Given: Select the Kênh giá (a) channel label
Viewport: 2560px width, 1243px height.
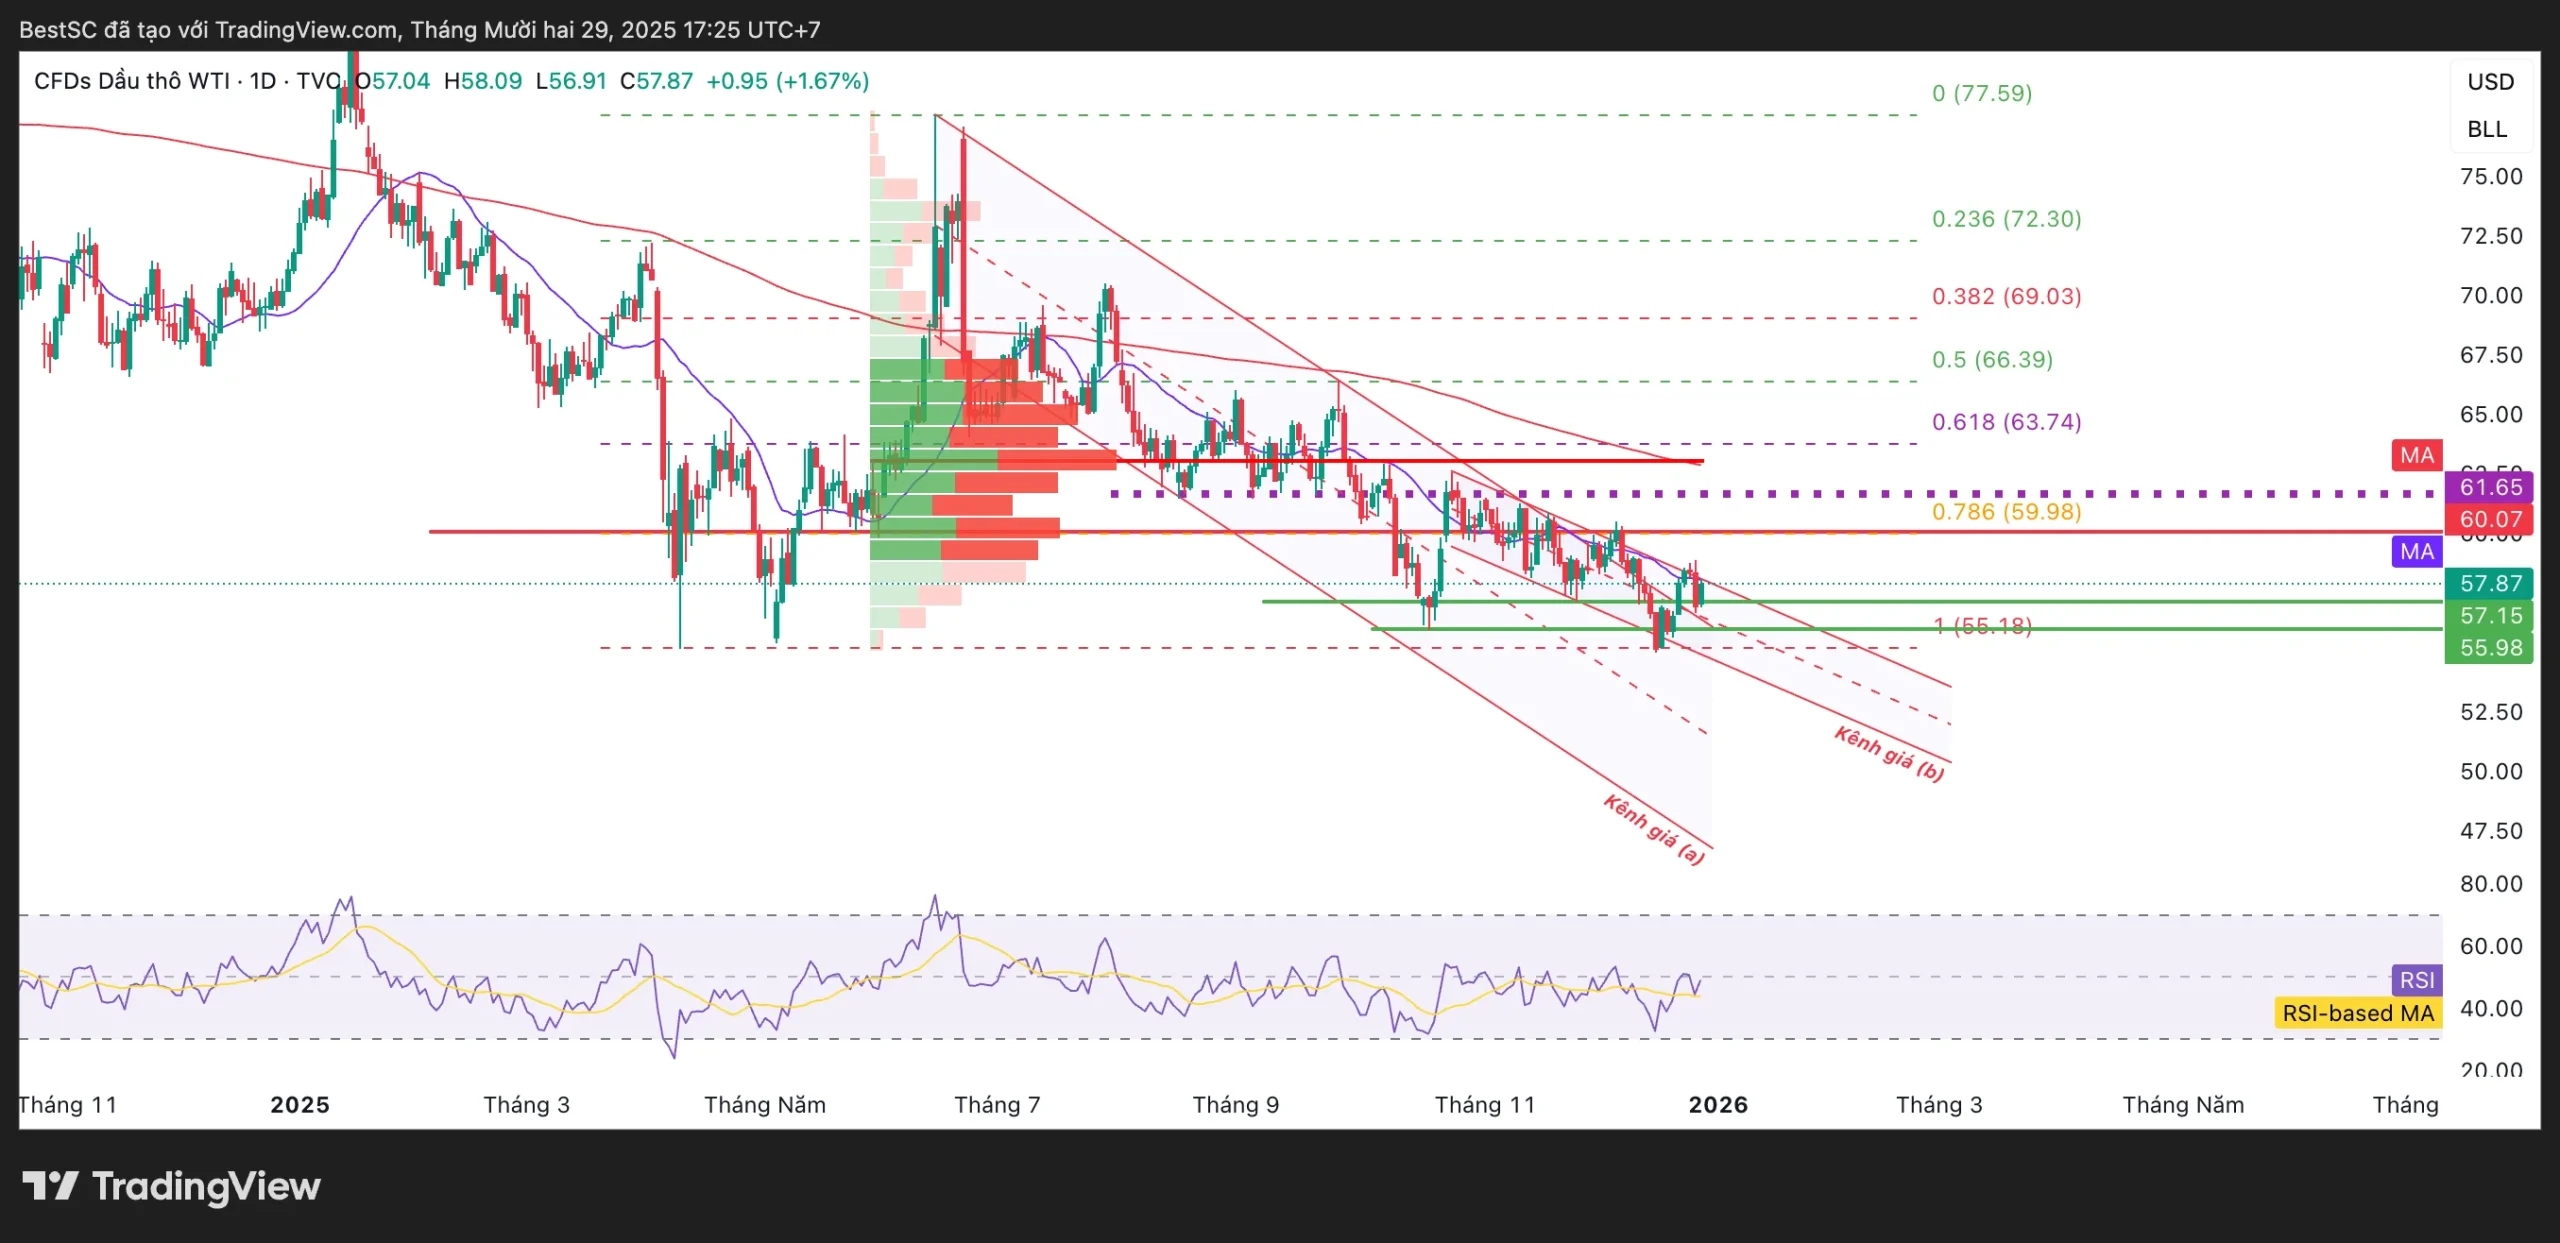Looking at the screenshot, I should pyautogui.click(x=1653, y=829).
